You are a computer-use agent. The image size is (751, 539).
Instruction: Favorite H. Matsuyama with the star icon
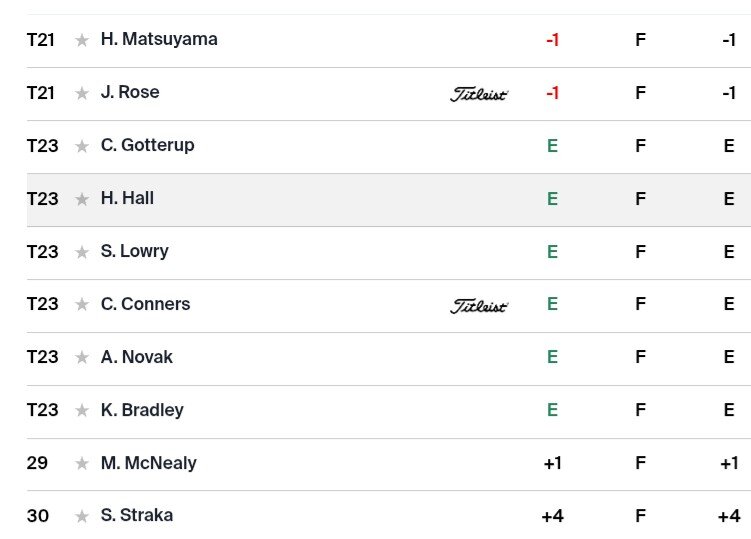point(82,40)
